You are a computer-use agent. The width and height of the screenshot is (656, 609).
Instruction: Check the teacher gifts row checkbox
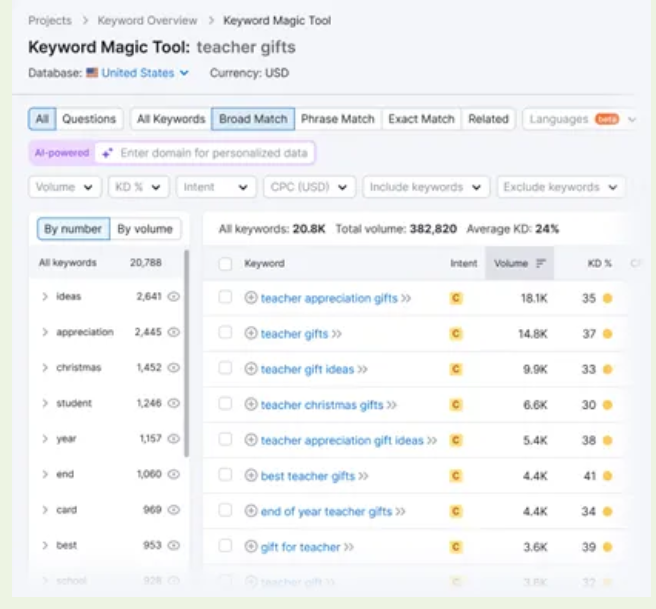[x=225, y=333]
